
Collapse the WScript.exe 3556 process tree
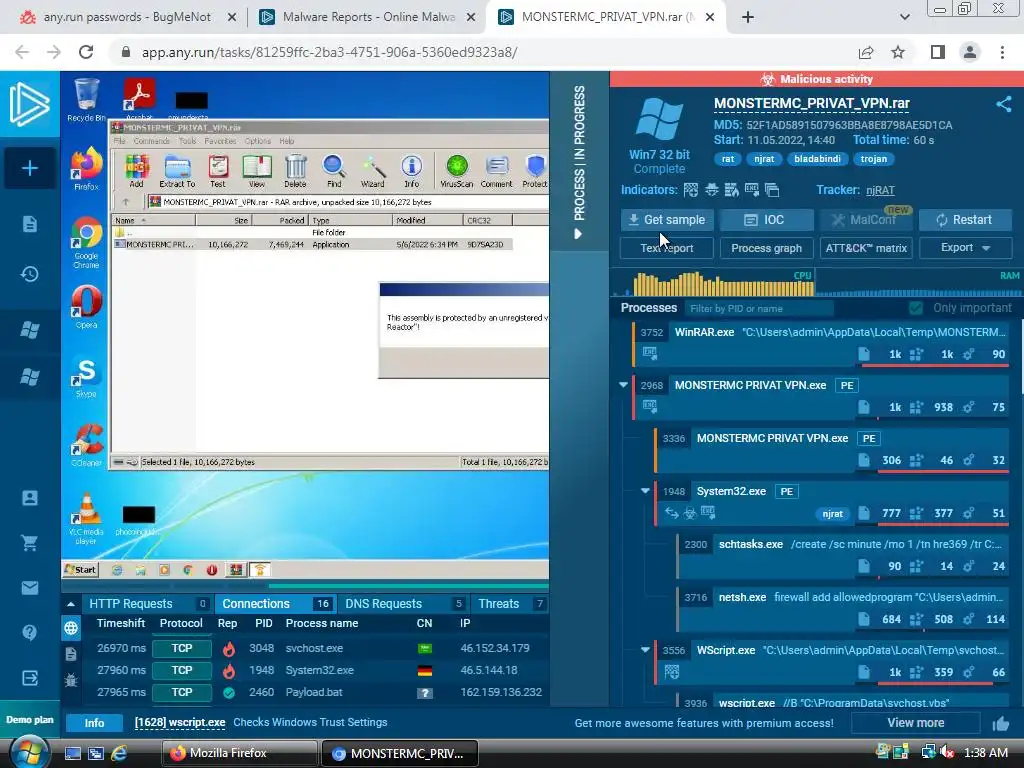pos(645,650)
